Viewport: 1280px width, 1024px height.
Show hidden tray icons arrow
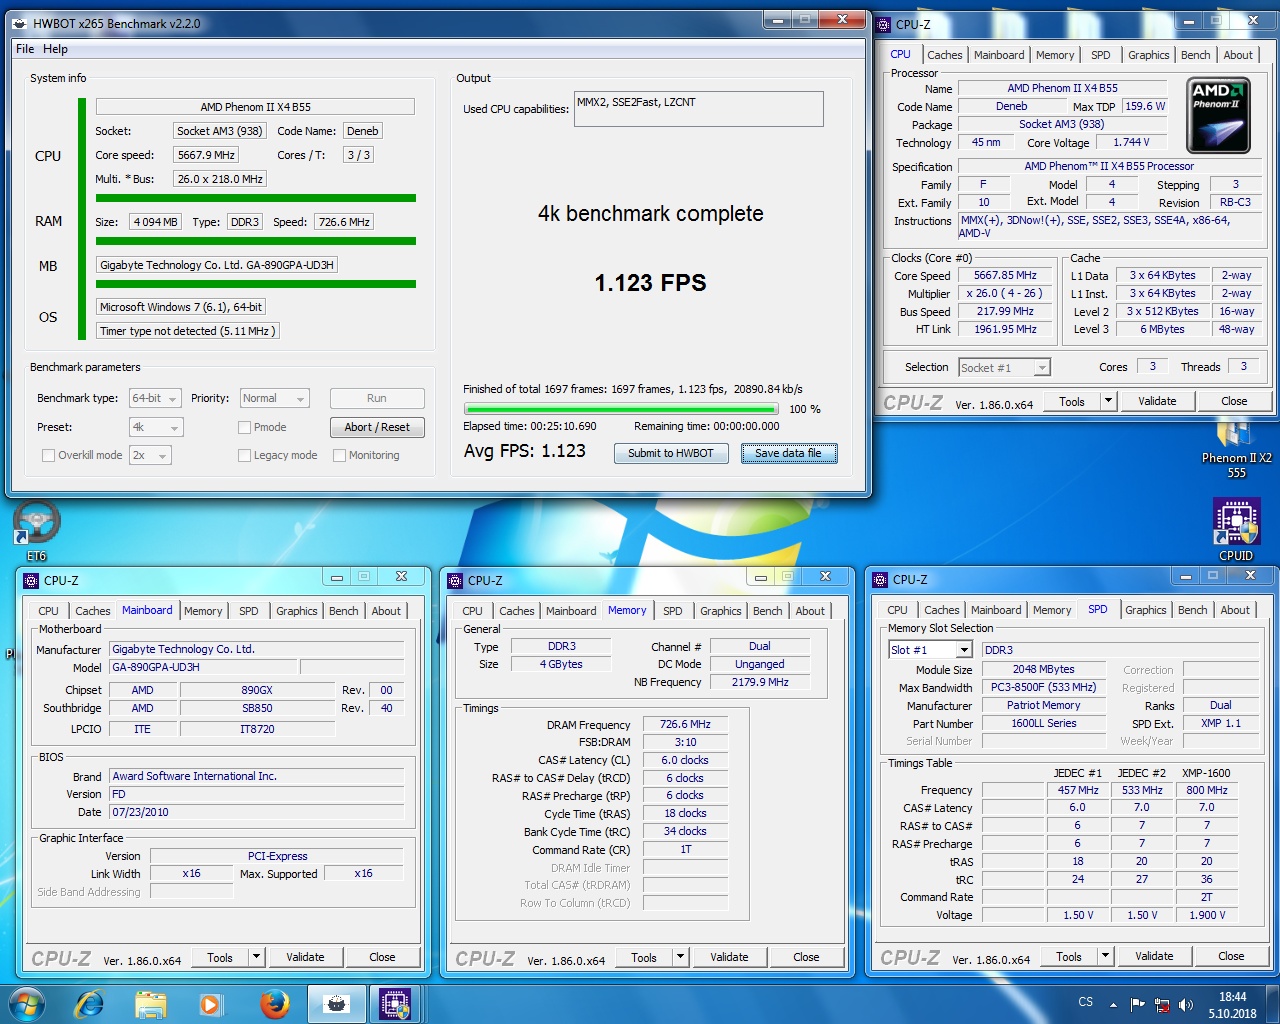(x=1113, y=1004)
